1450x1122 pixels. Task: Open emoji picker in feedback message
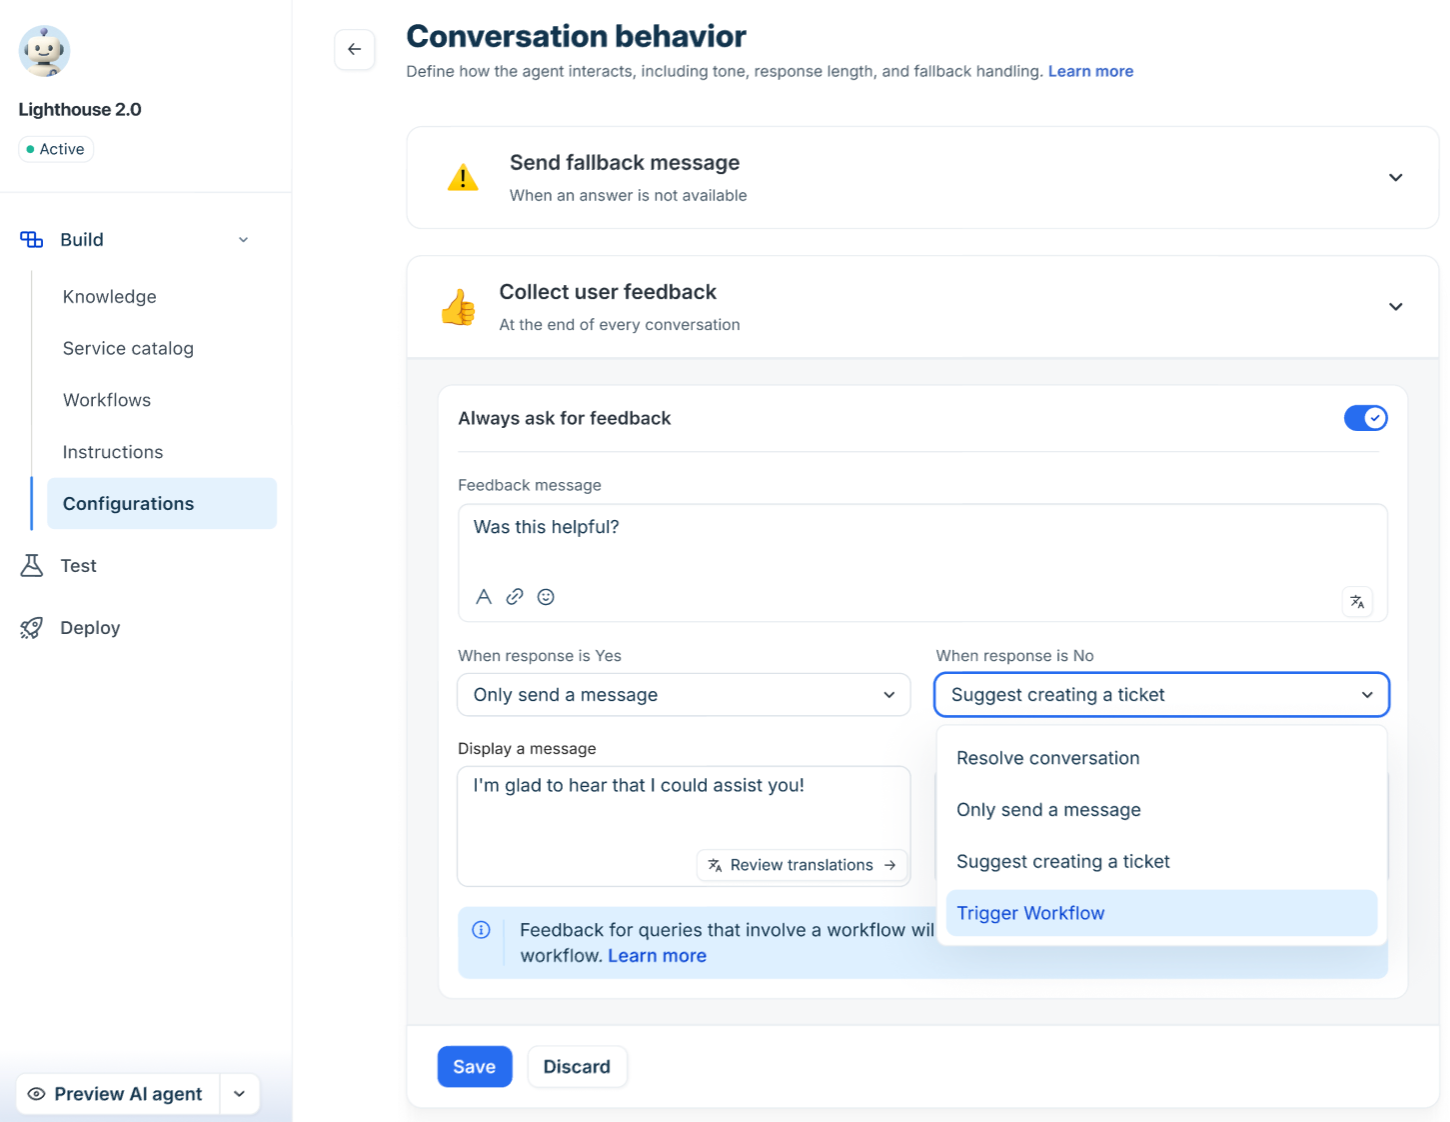point(546,597)
